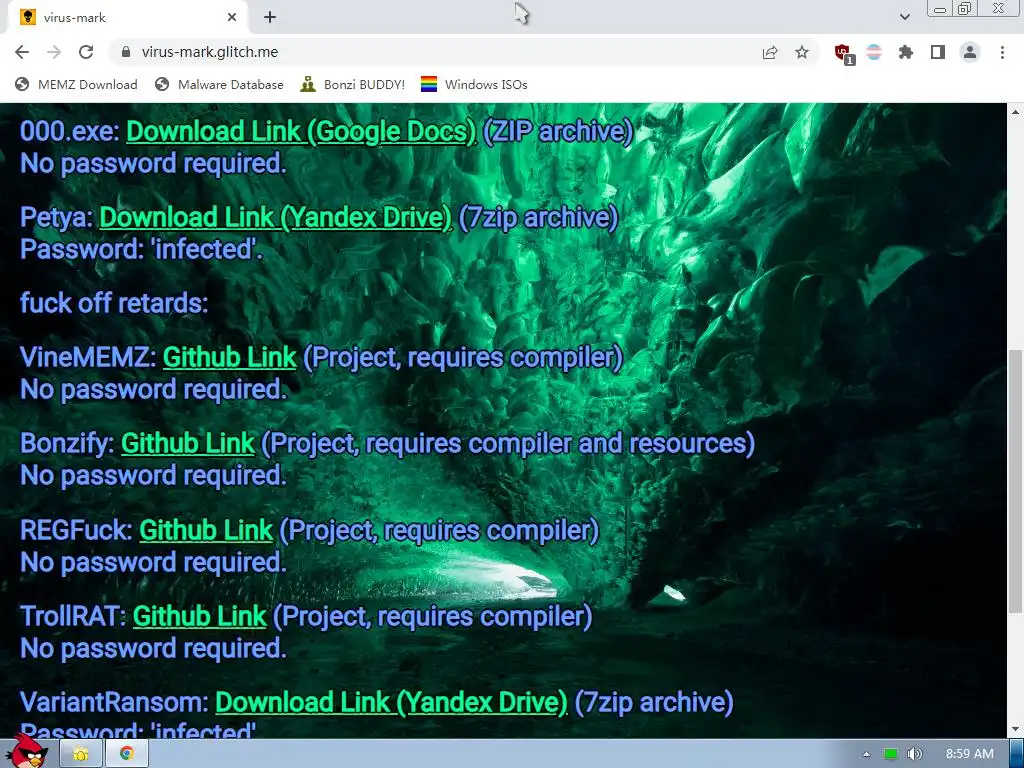Close the virus-mark tab

click(x=232, y=18)
